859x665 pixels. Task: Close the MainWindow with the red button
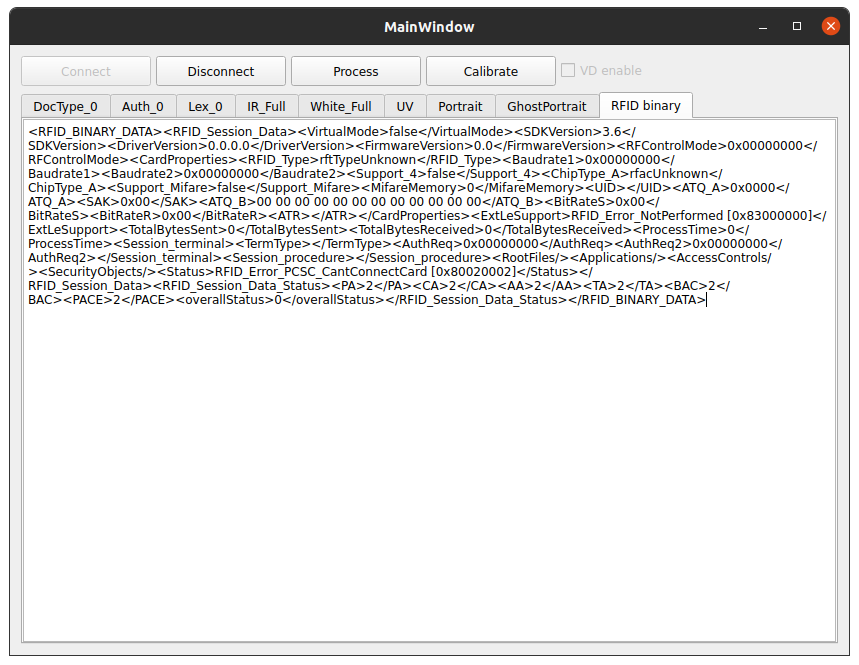[831, 26]
